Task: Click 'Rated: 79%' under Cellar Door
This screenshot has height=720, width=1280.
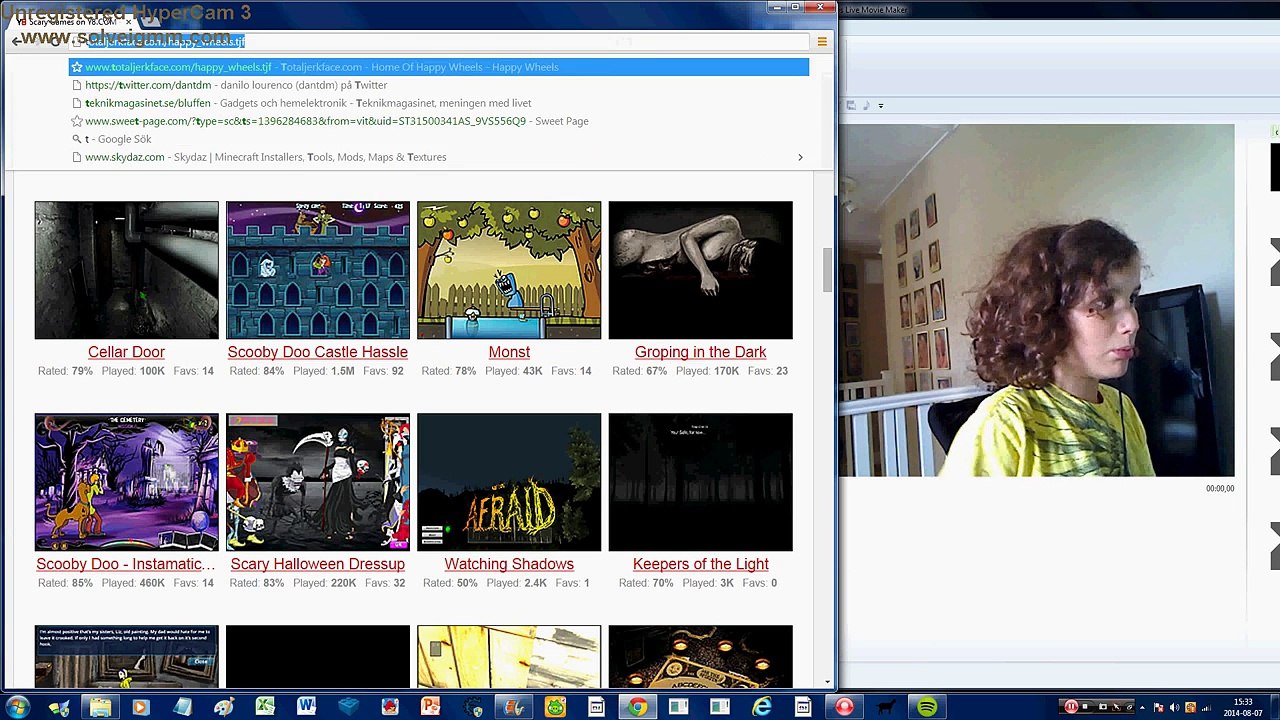Action: click(x=65, y=371)
